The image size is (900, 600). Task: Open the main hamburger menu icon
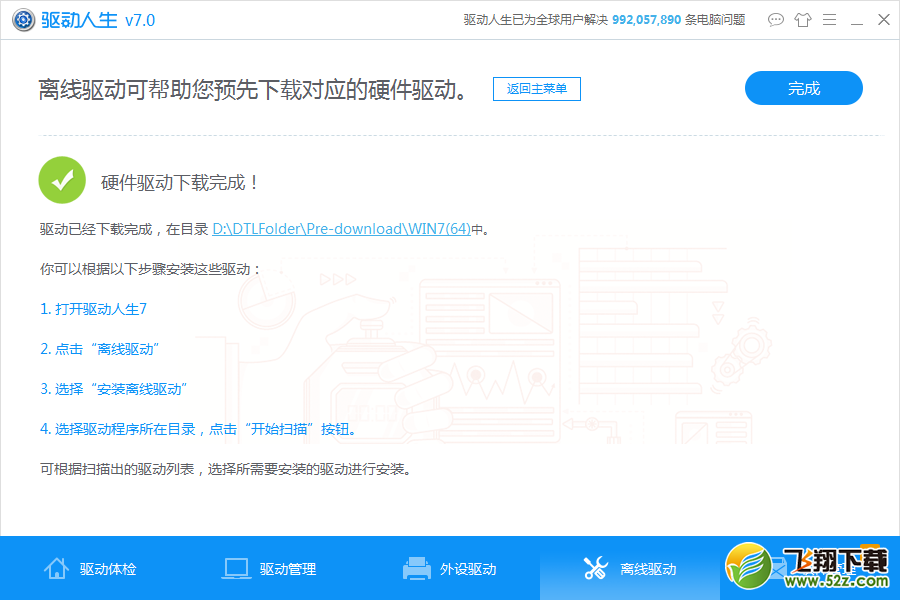click(829, 20)
